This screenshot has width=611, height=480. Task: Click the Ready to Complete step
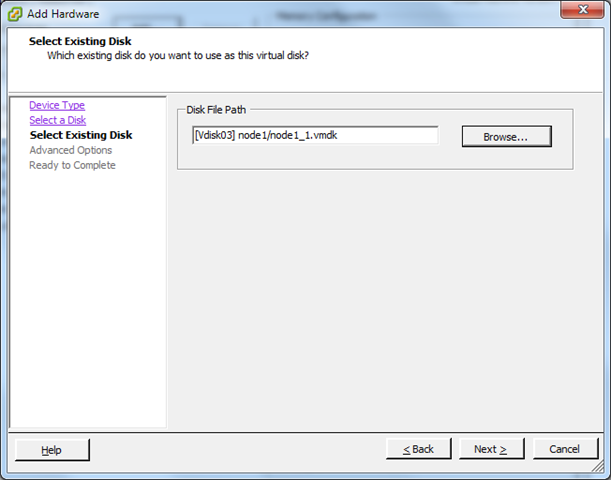pos(72,165)
